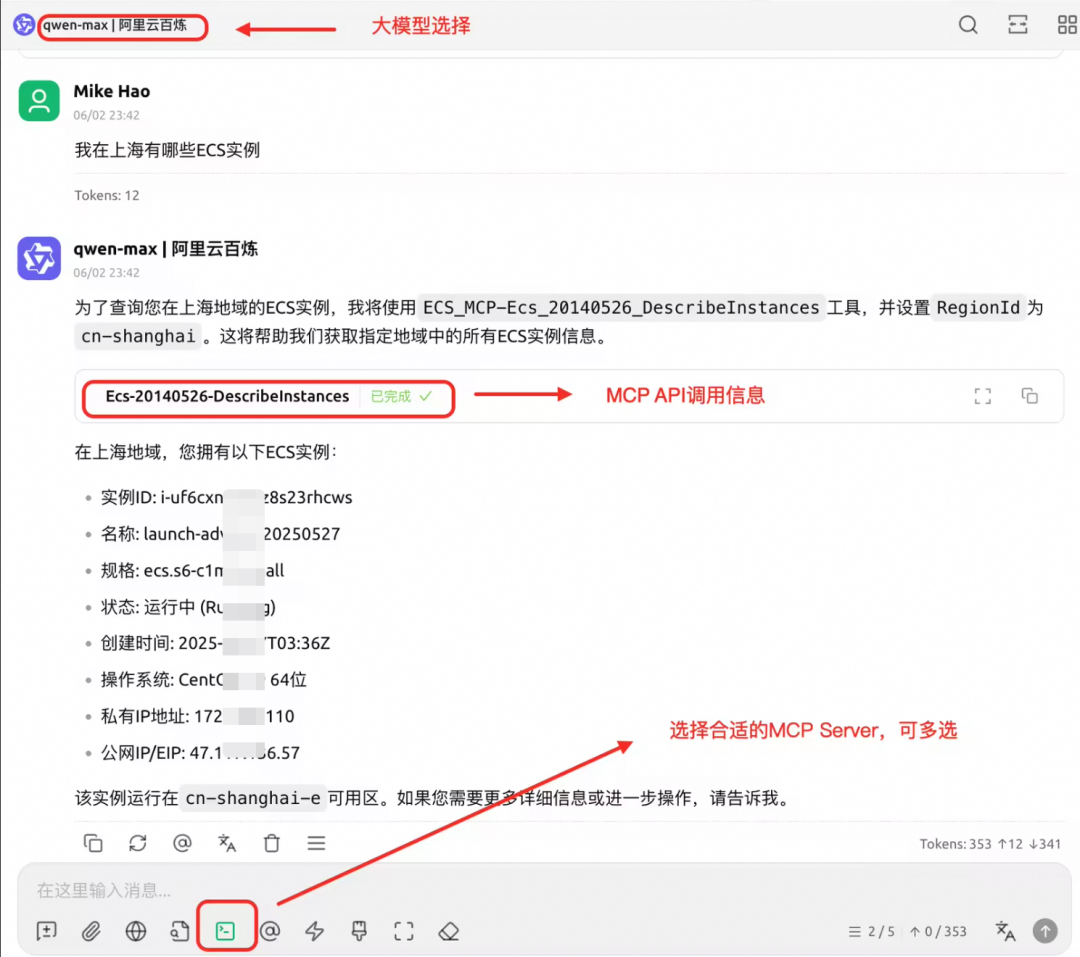Toggle the expand-width view icon in top bar
The image size is (1080, 957).
pyautogui.click(x=1017, y=25)
